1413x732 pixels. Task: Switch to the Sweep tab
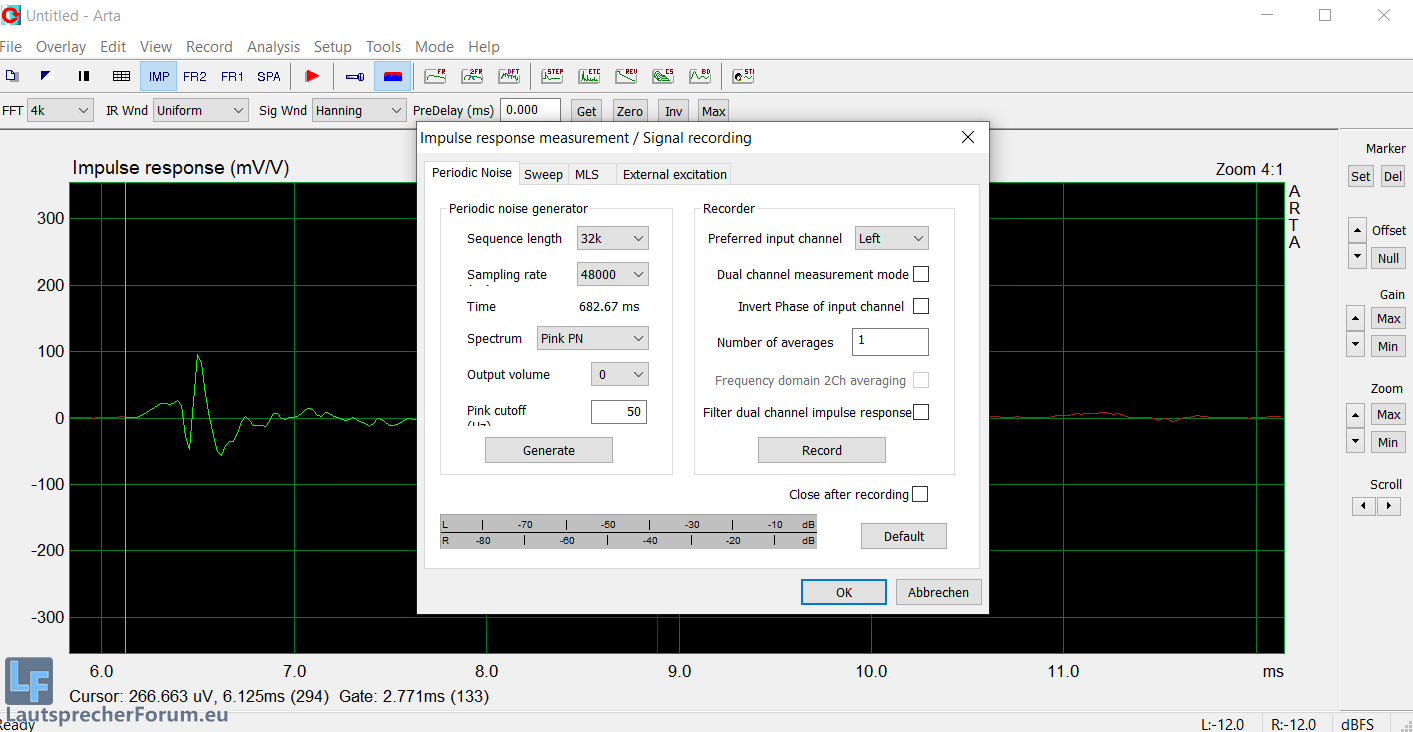pyautogui.click(x=543, y=174)
